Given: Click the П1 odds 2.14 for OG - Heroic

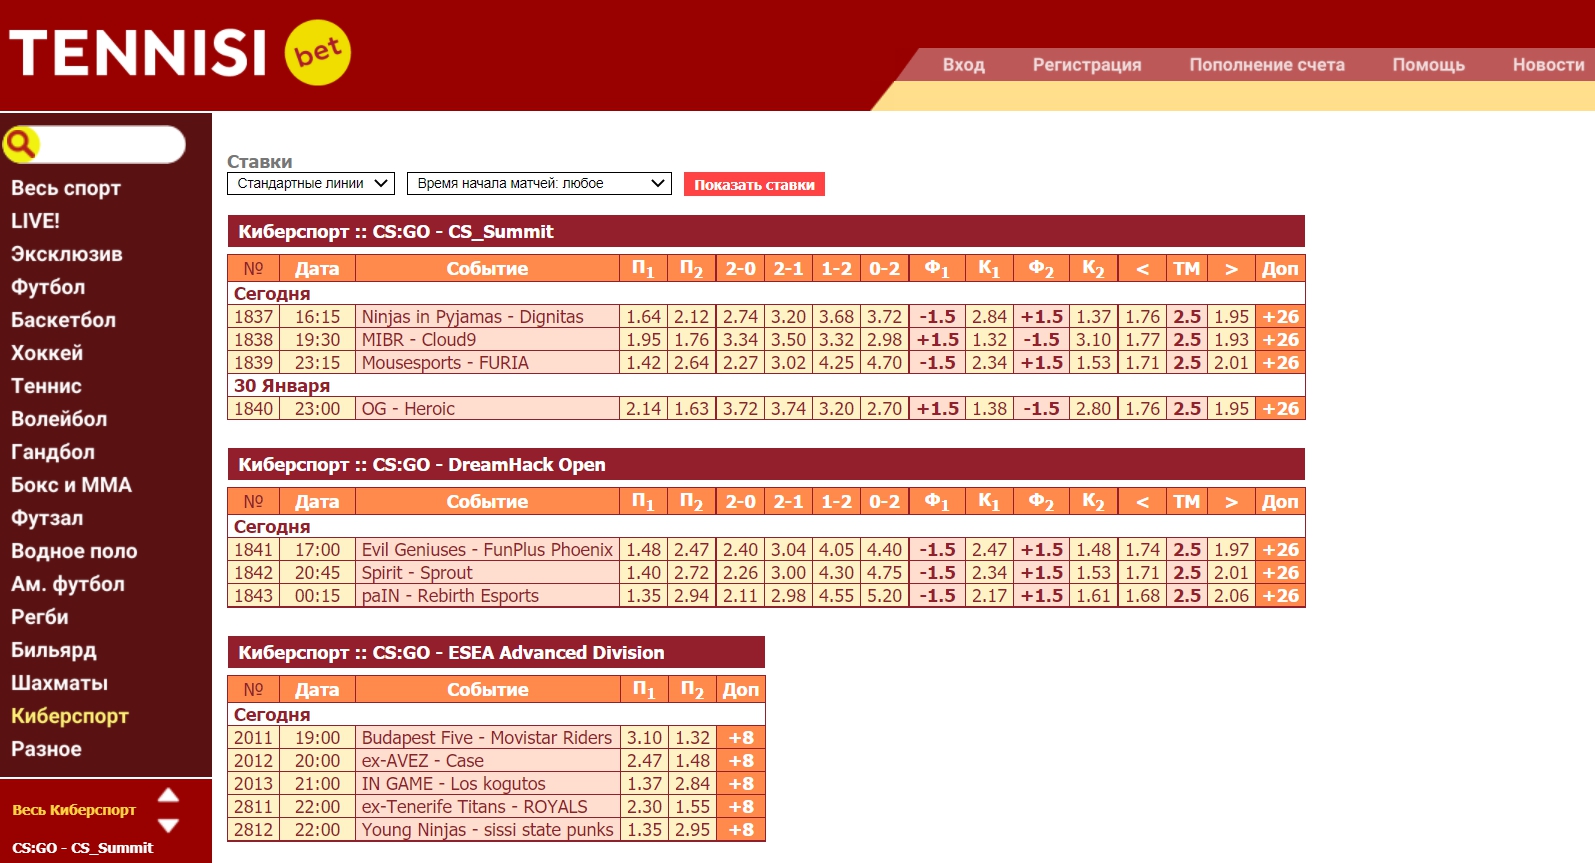Looking at the screenshot, I should click(643, 409).
